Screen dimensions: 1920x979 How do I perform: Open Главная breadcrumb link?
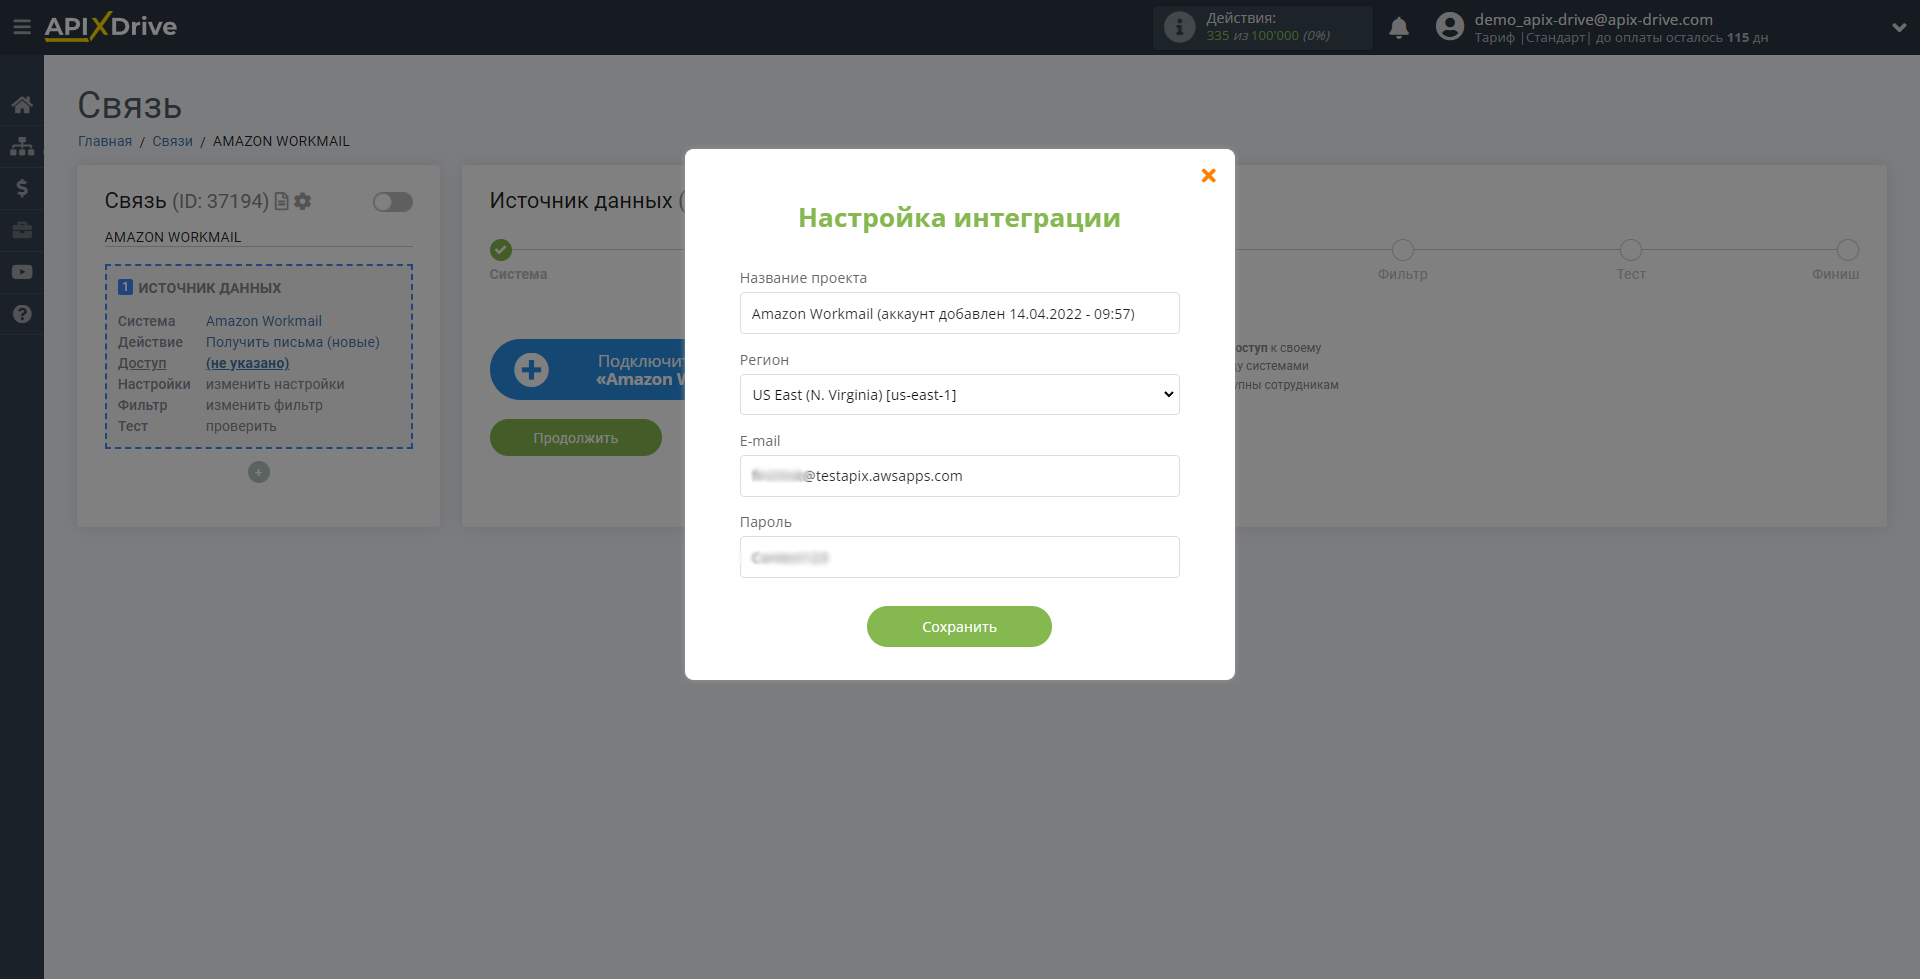[x=105, y=141]
